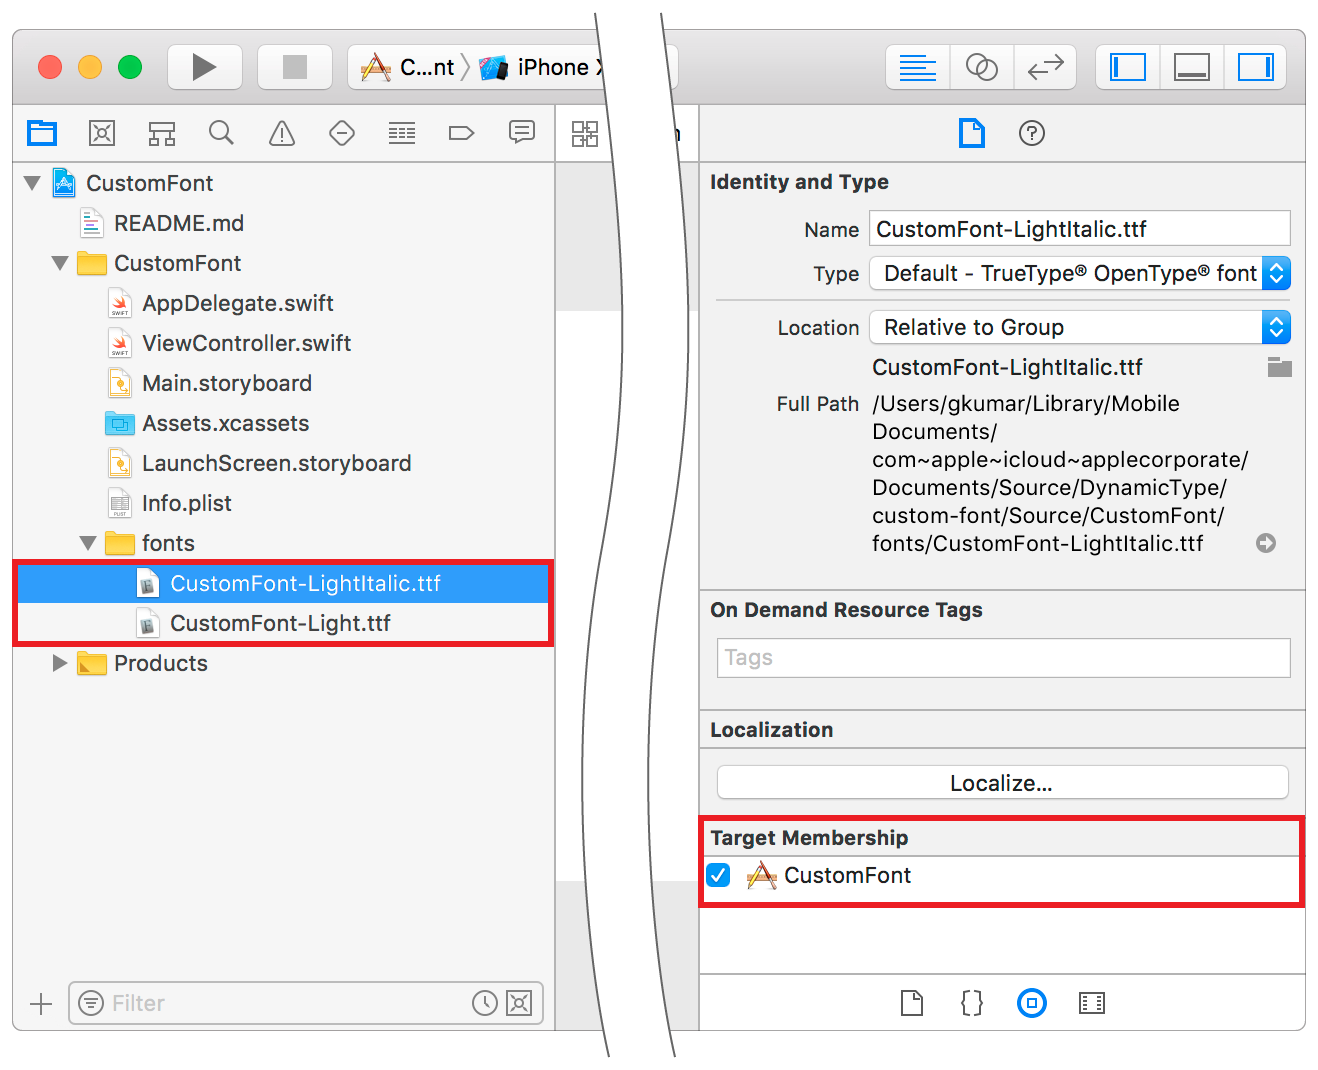Open the Quick Help inspector question mark
The width and height of the screenshot is (1318, 1070).
[1031, 133]
